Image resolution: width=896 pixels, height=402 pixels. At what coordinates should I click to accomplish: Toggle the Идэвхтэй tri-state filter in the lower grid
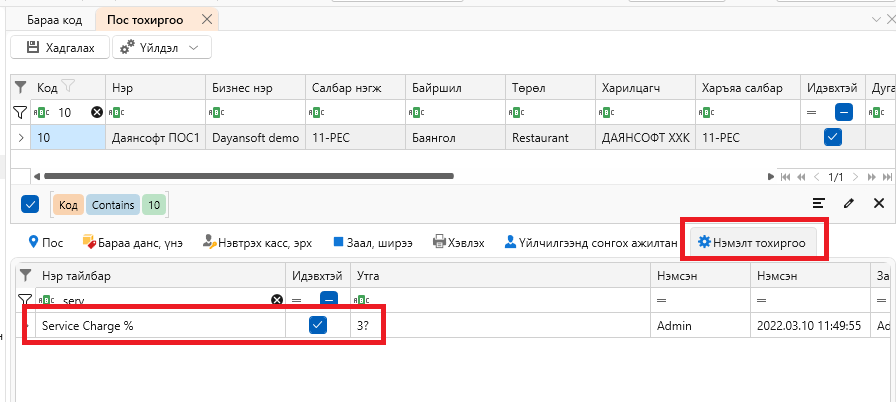click(329, 299)
